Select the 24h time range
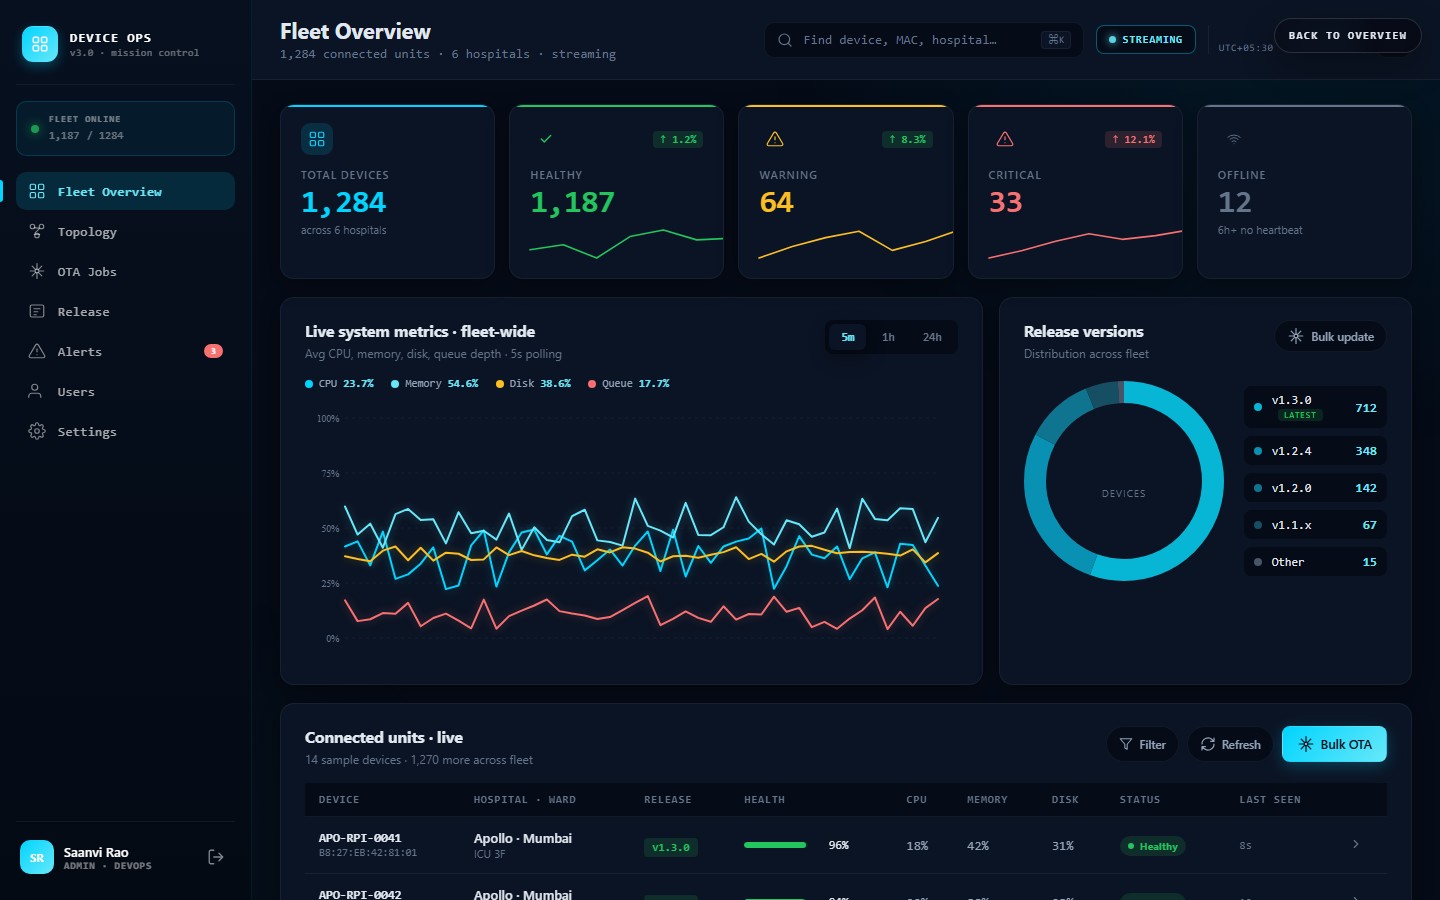 point(932,337)
